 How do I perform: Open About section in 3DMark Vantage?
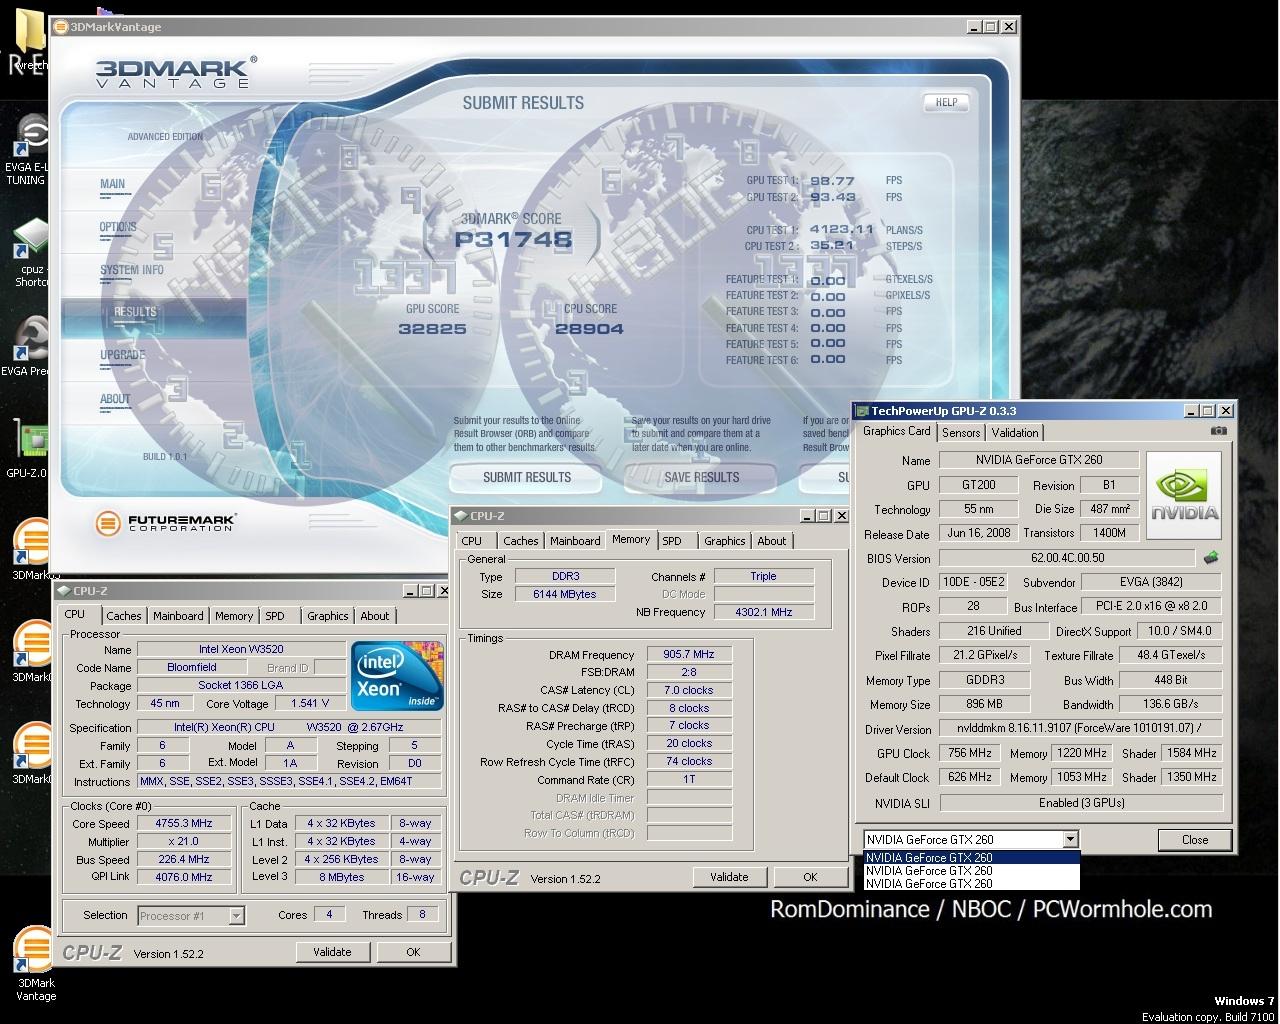(115, 399)
